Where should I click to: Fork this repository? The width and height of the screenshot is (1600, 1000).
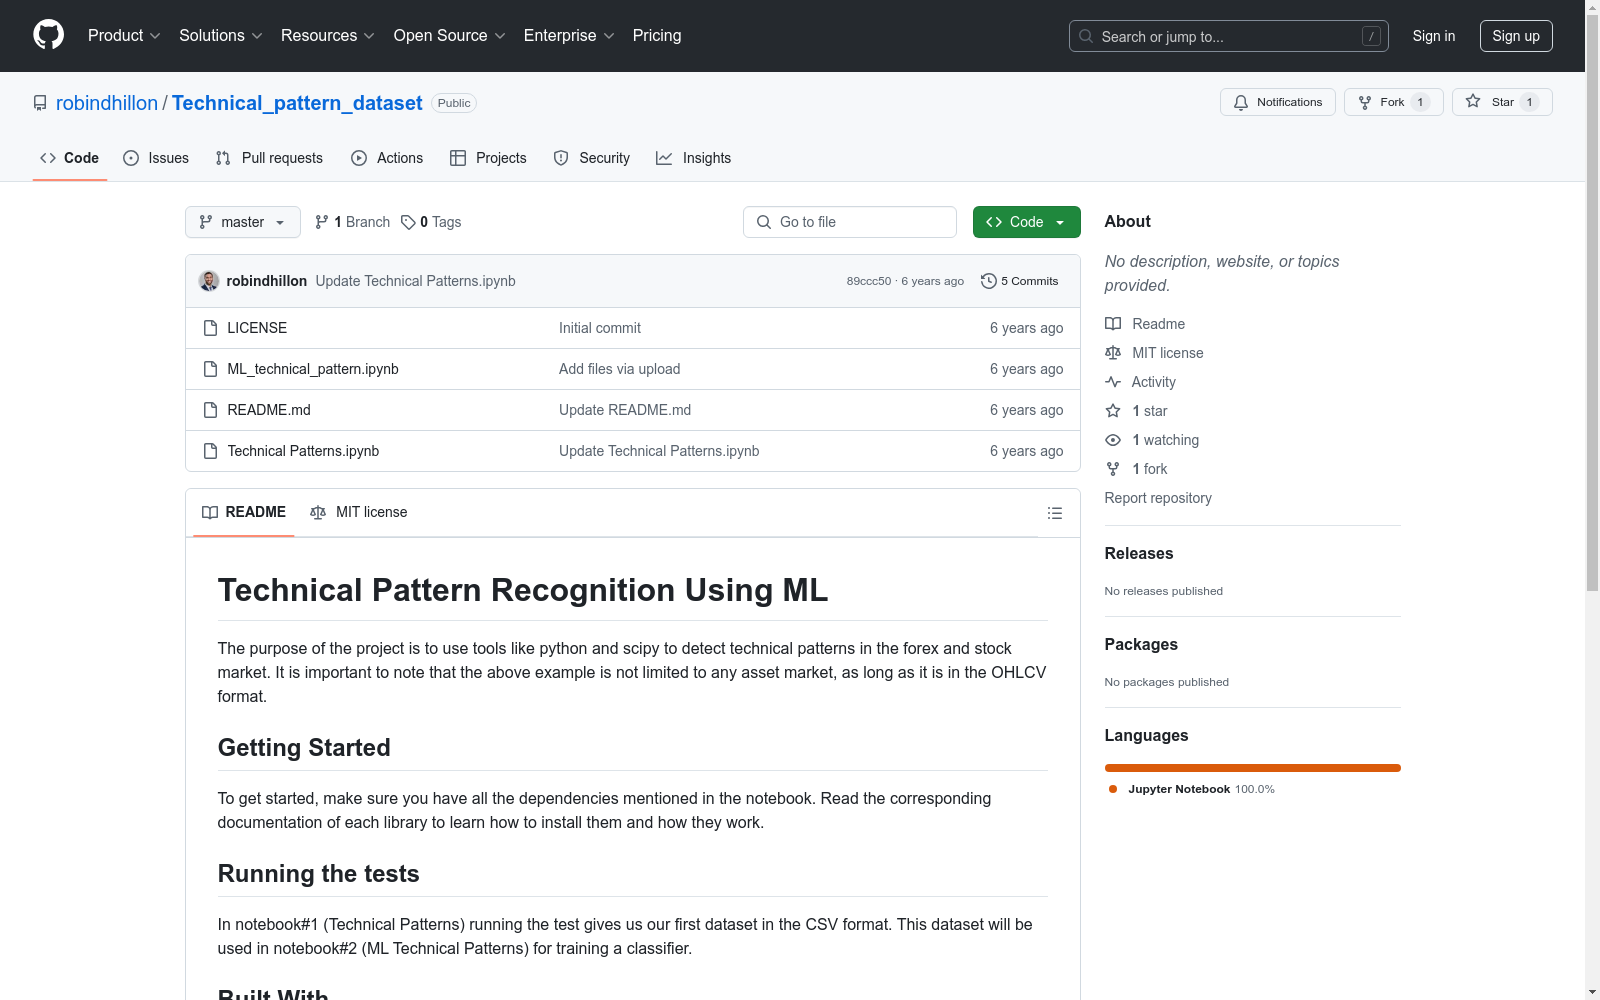(x=1394, y=102)
